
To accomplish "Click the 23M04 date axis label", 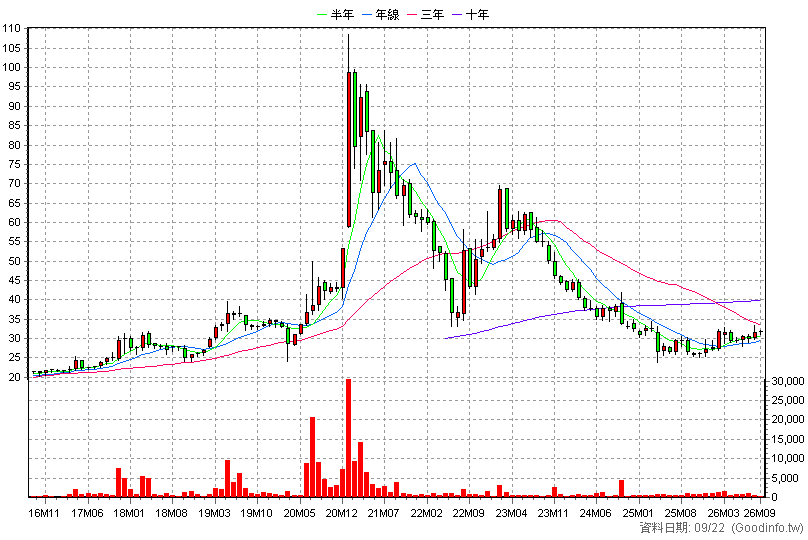I will [x=511, y=513].
